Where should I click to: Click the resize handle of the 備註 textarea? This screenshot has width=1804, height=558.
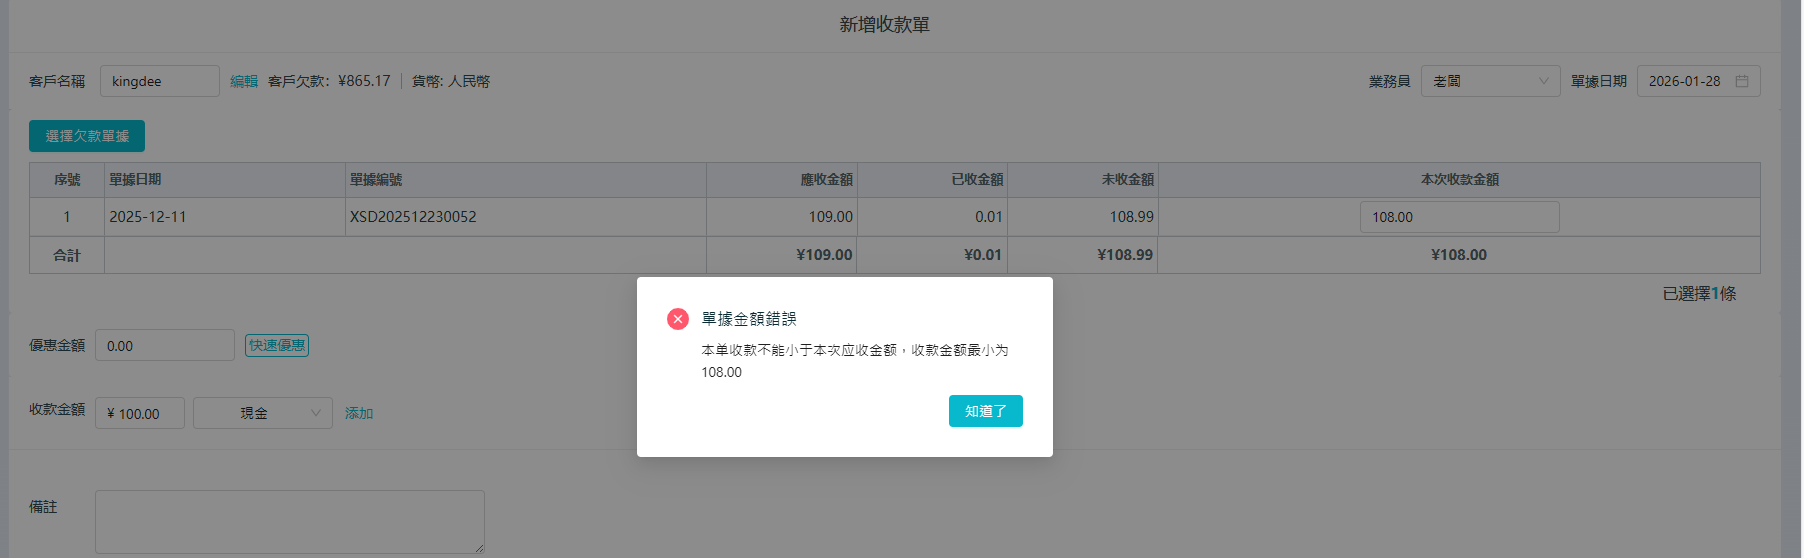click(479, 548)
